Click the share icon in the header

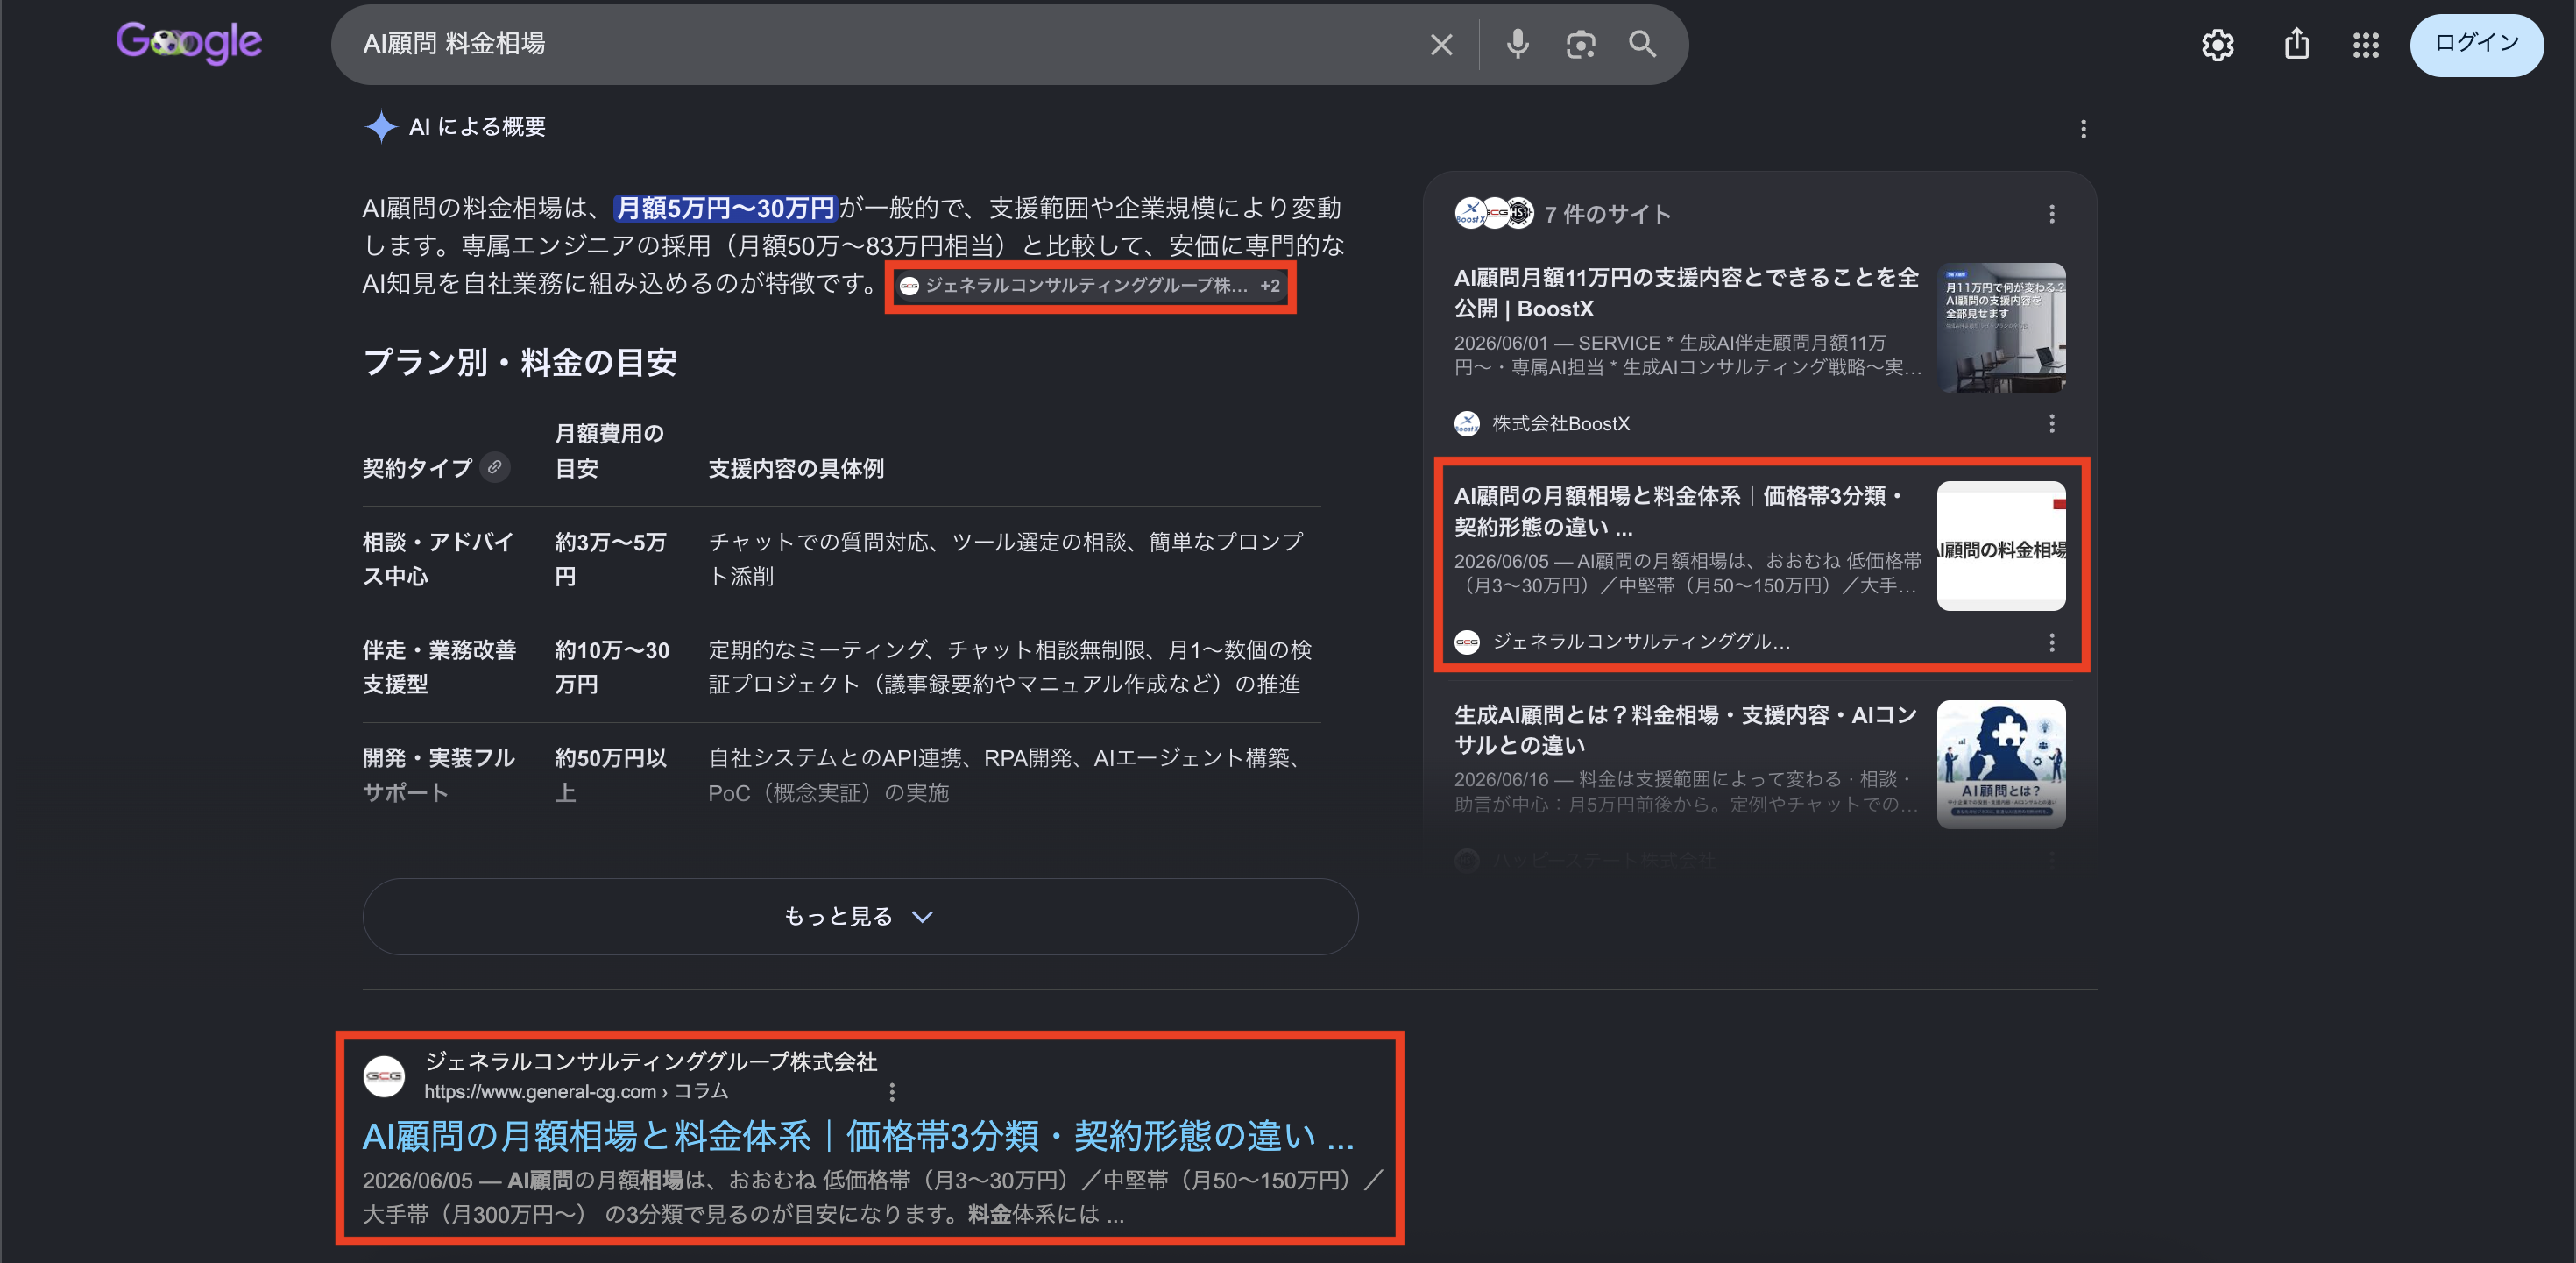tap(2297, 43)
